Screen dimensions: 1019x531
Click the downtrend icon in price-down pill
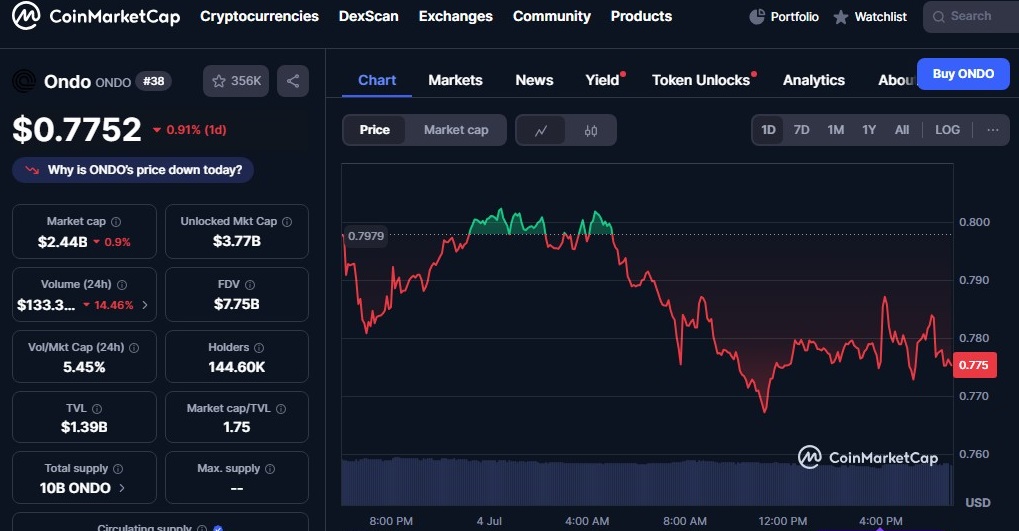tap(32, 170)
